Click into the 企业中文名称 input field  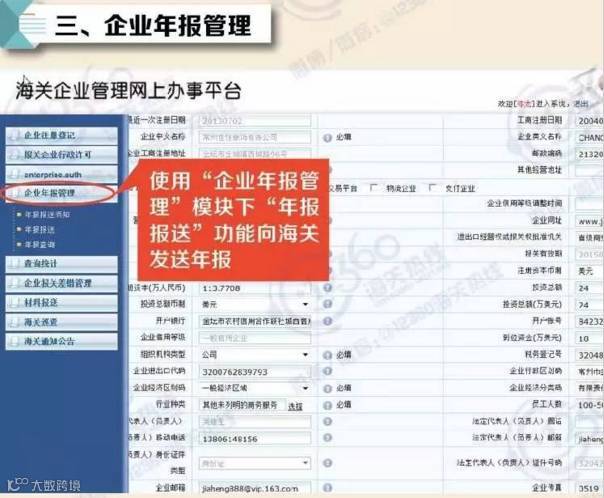[255, 137]
